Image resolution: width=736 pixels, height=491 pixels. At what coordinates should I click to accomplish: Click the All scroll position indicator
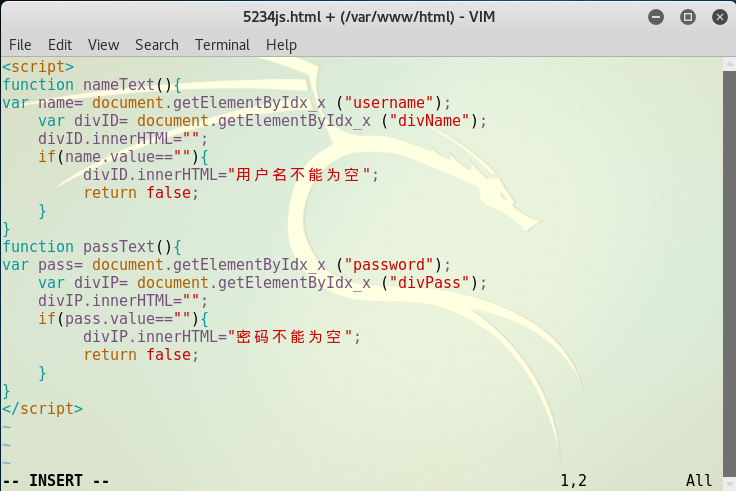[x=699, y=481]
